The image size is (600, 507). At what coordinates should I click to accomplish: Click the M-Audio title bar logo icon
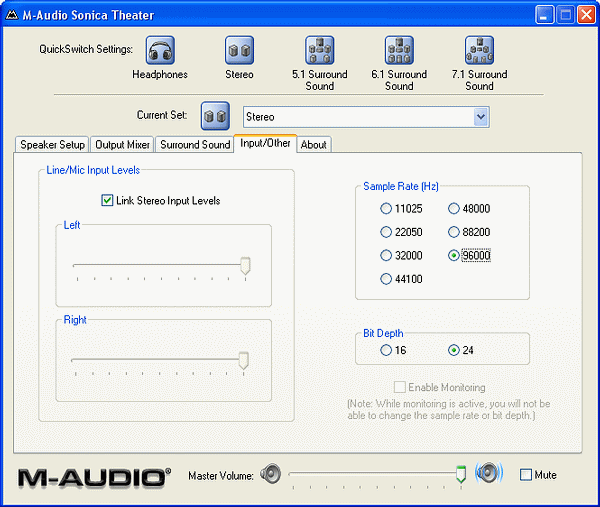coord(12,15)
